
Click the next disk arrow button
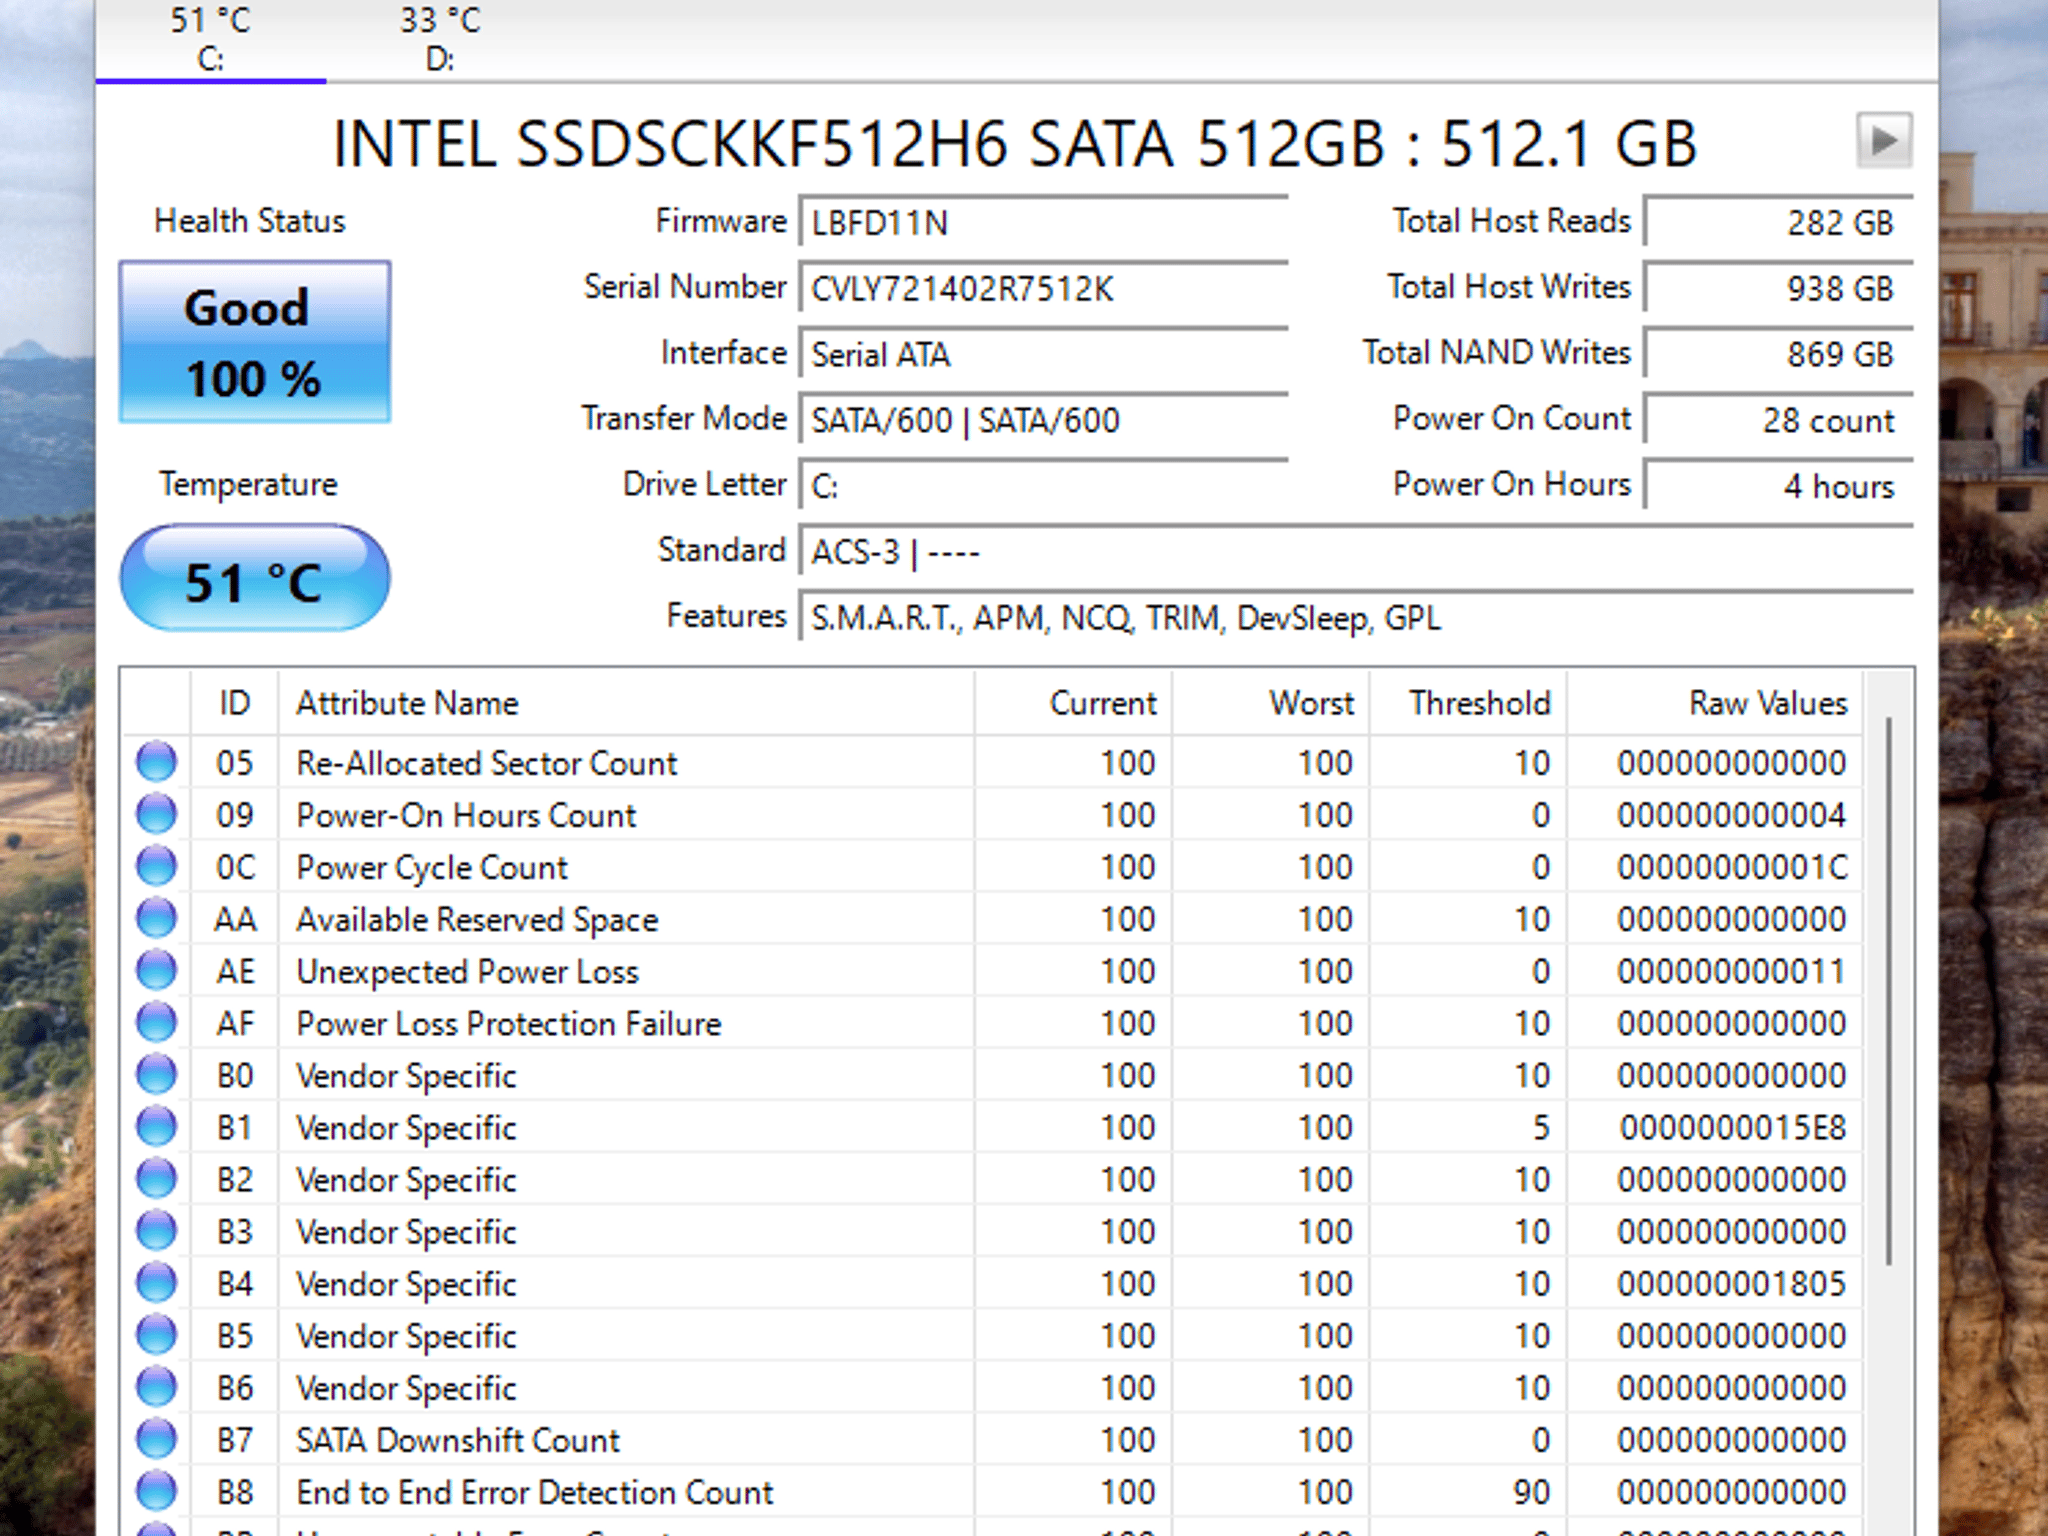coord(1884,140)
